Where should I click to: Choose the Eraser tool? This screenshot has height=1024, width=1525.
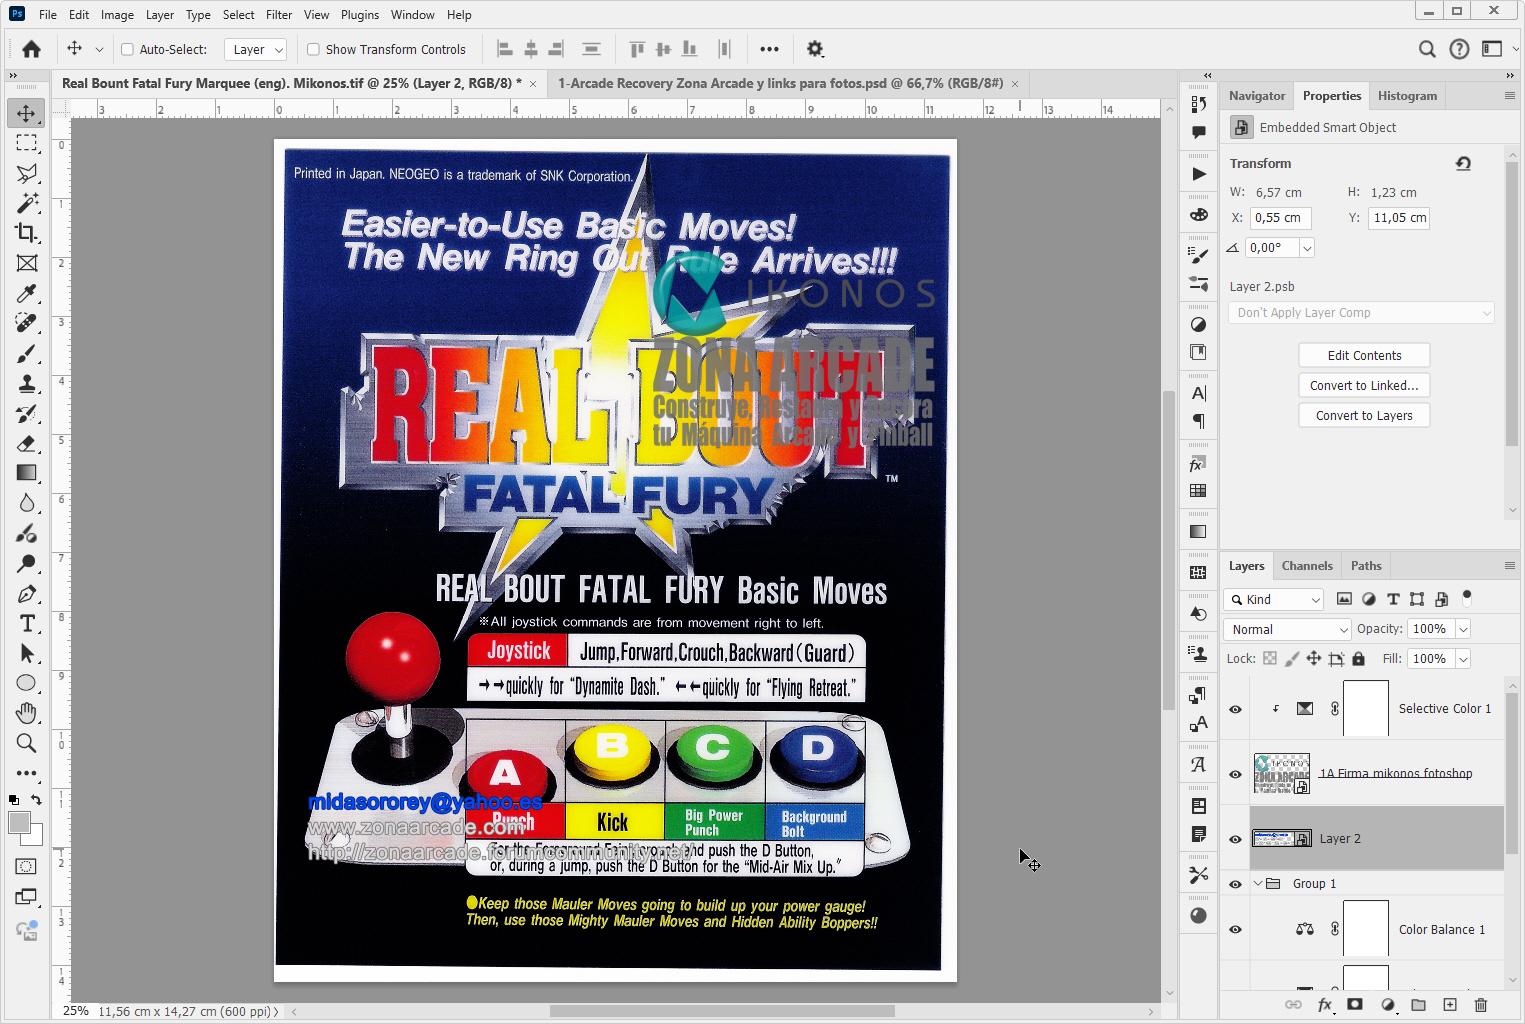tap(27, 443)
